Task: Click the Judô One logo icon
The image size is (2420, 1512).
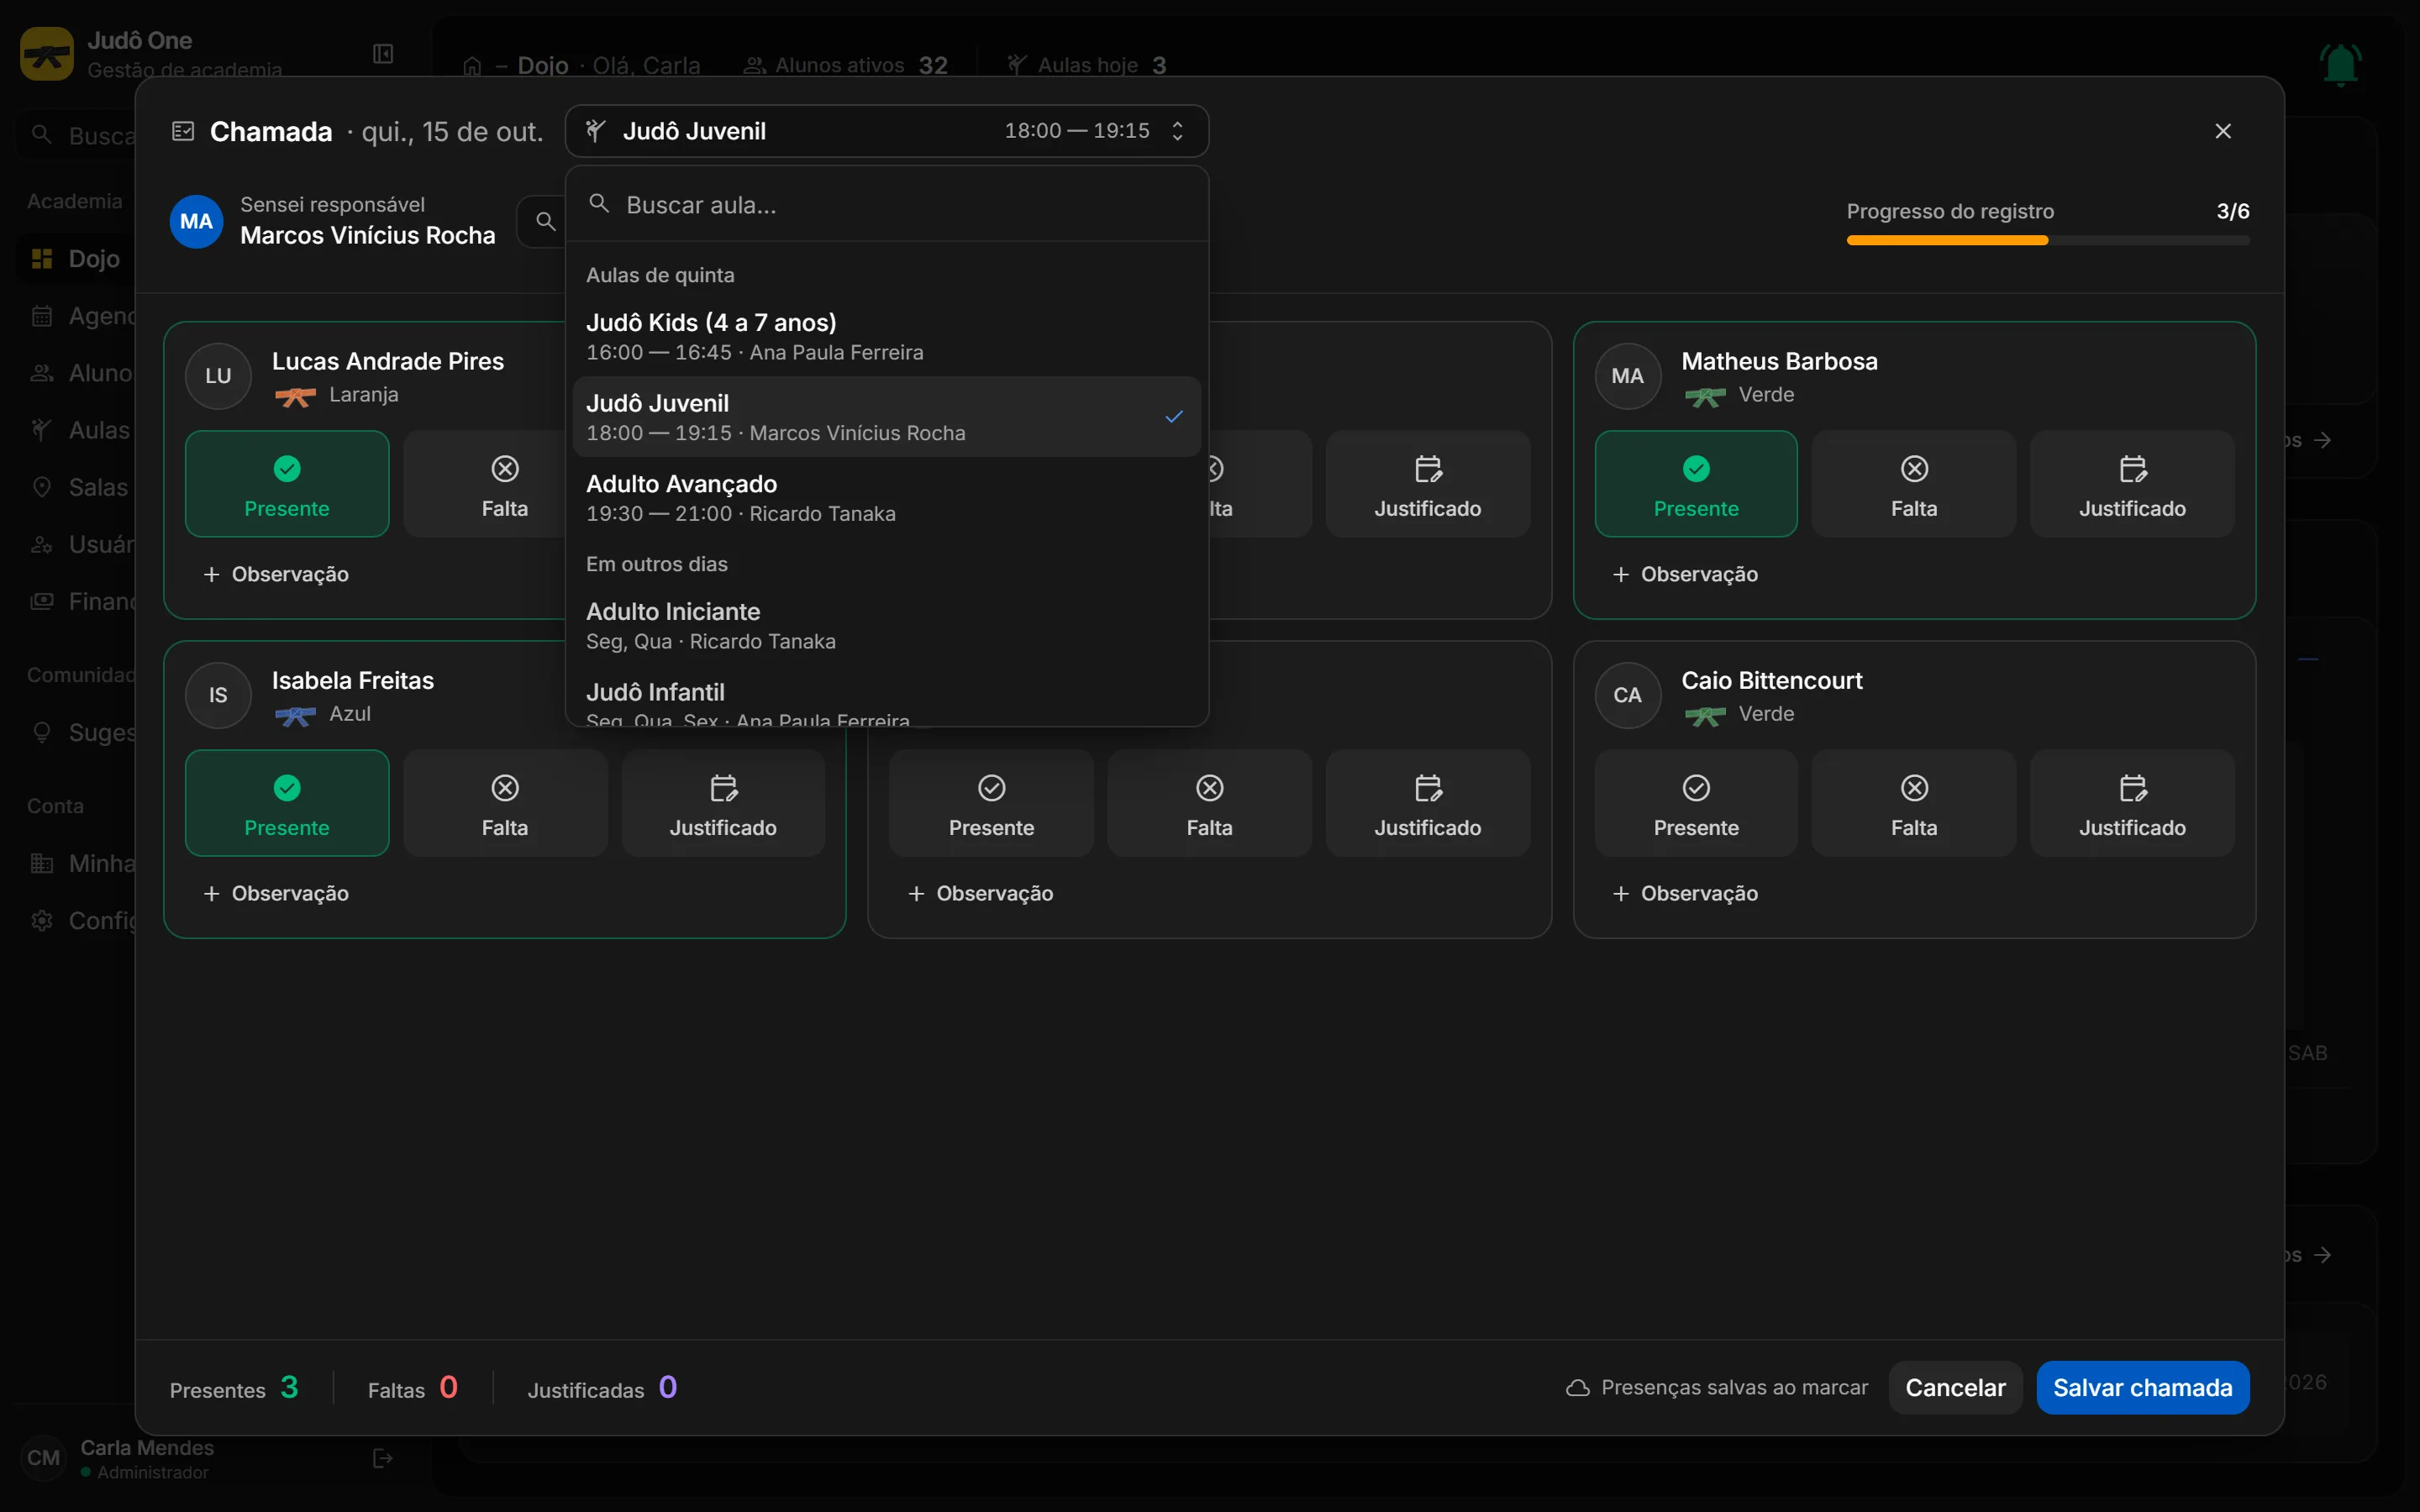Action: point(46,54)
